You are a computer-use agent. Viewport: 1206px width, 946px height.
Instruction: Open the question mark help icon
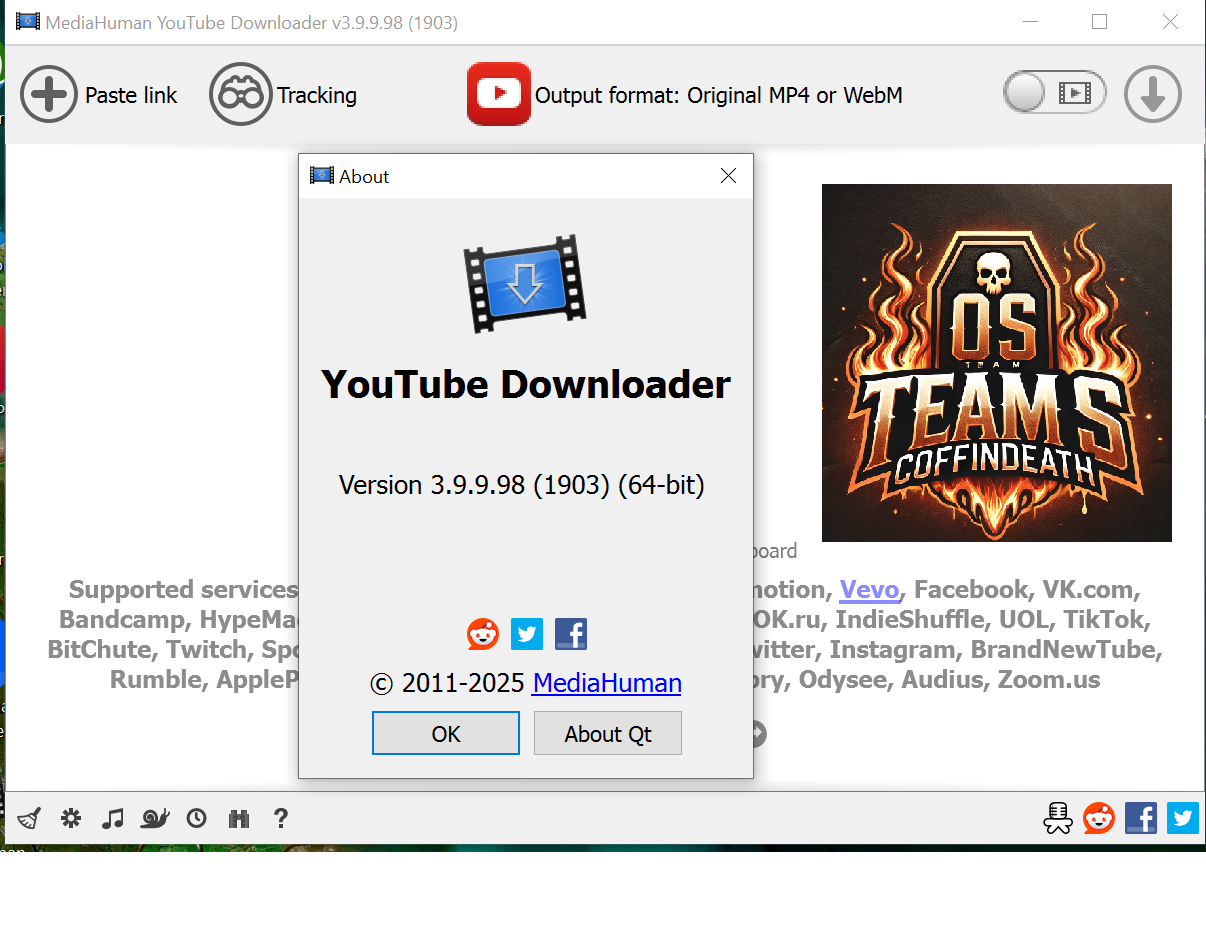coord(281,818)
